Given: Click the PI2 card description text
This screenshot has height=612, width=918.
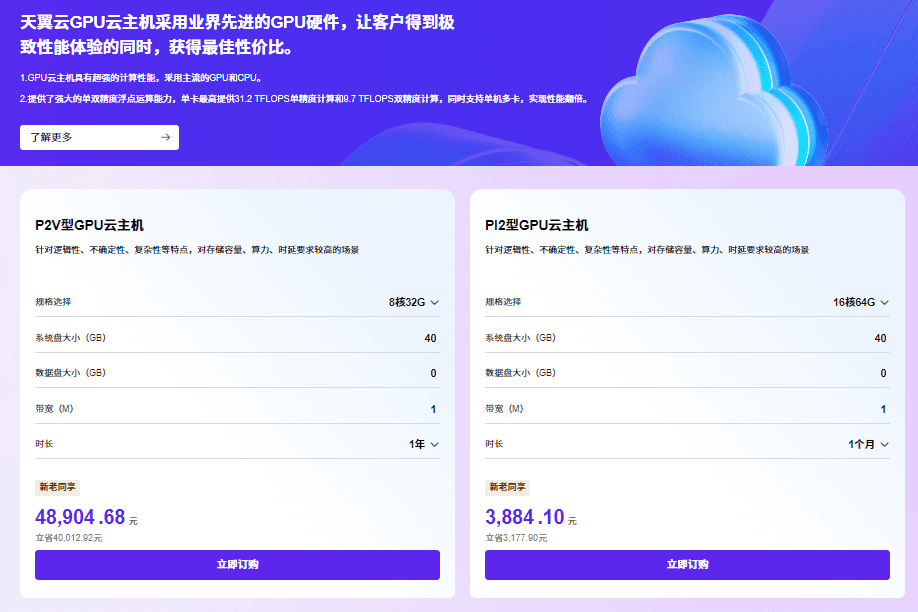Looking at the screenshot, I should click(x=647, y=249).
